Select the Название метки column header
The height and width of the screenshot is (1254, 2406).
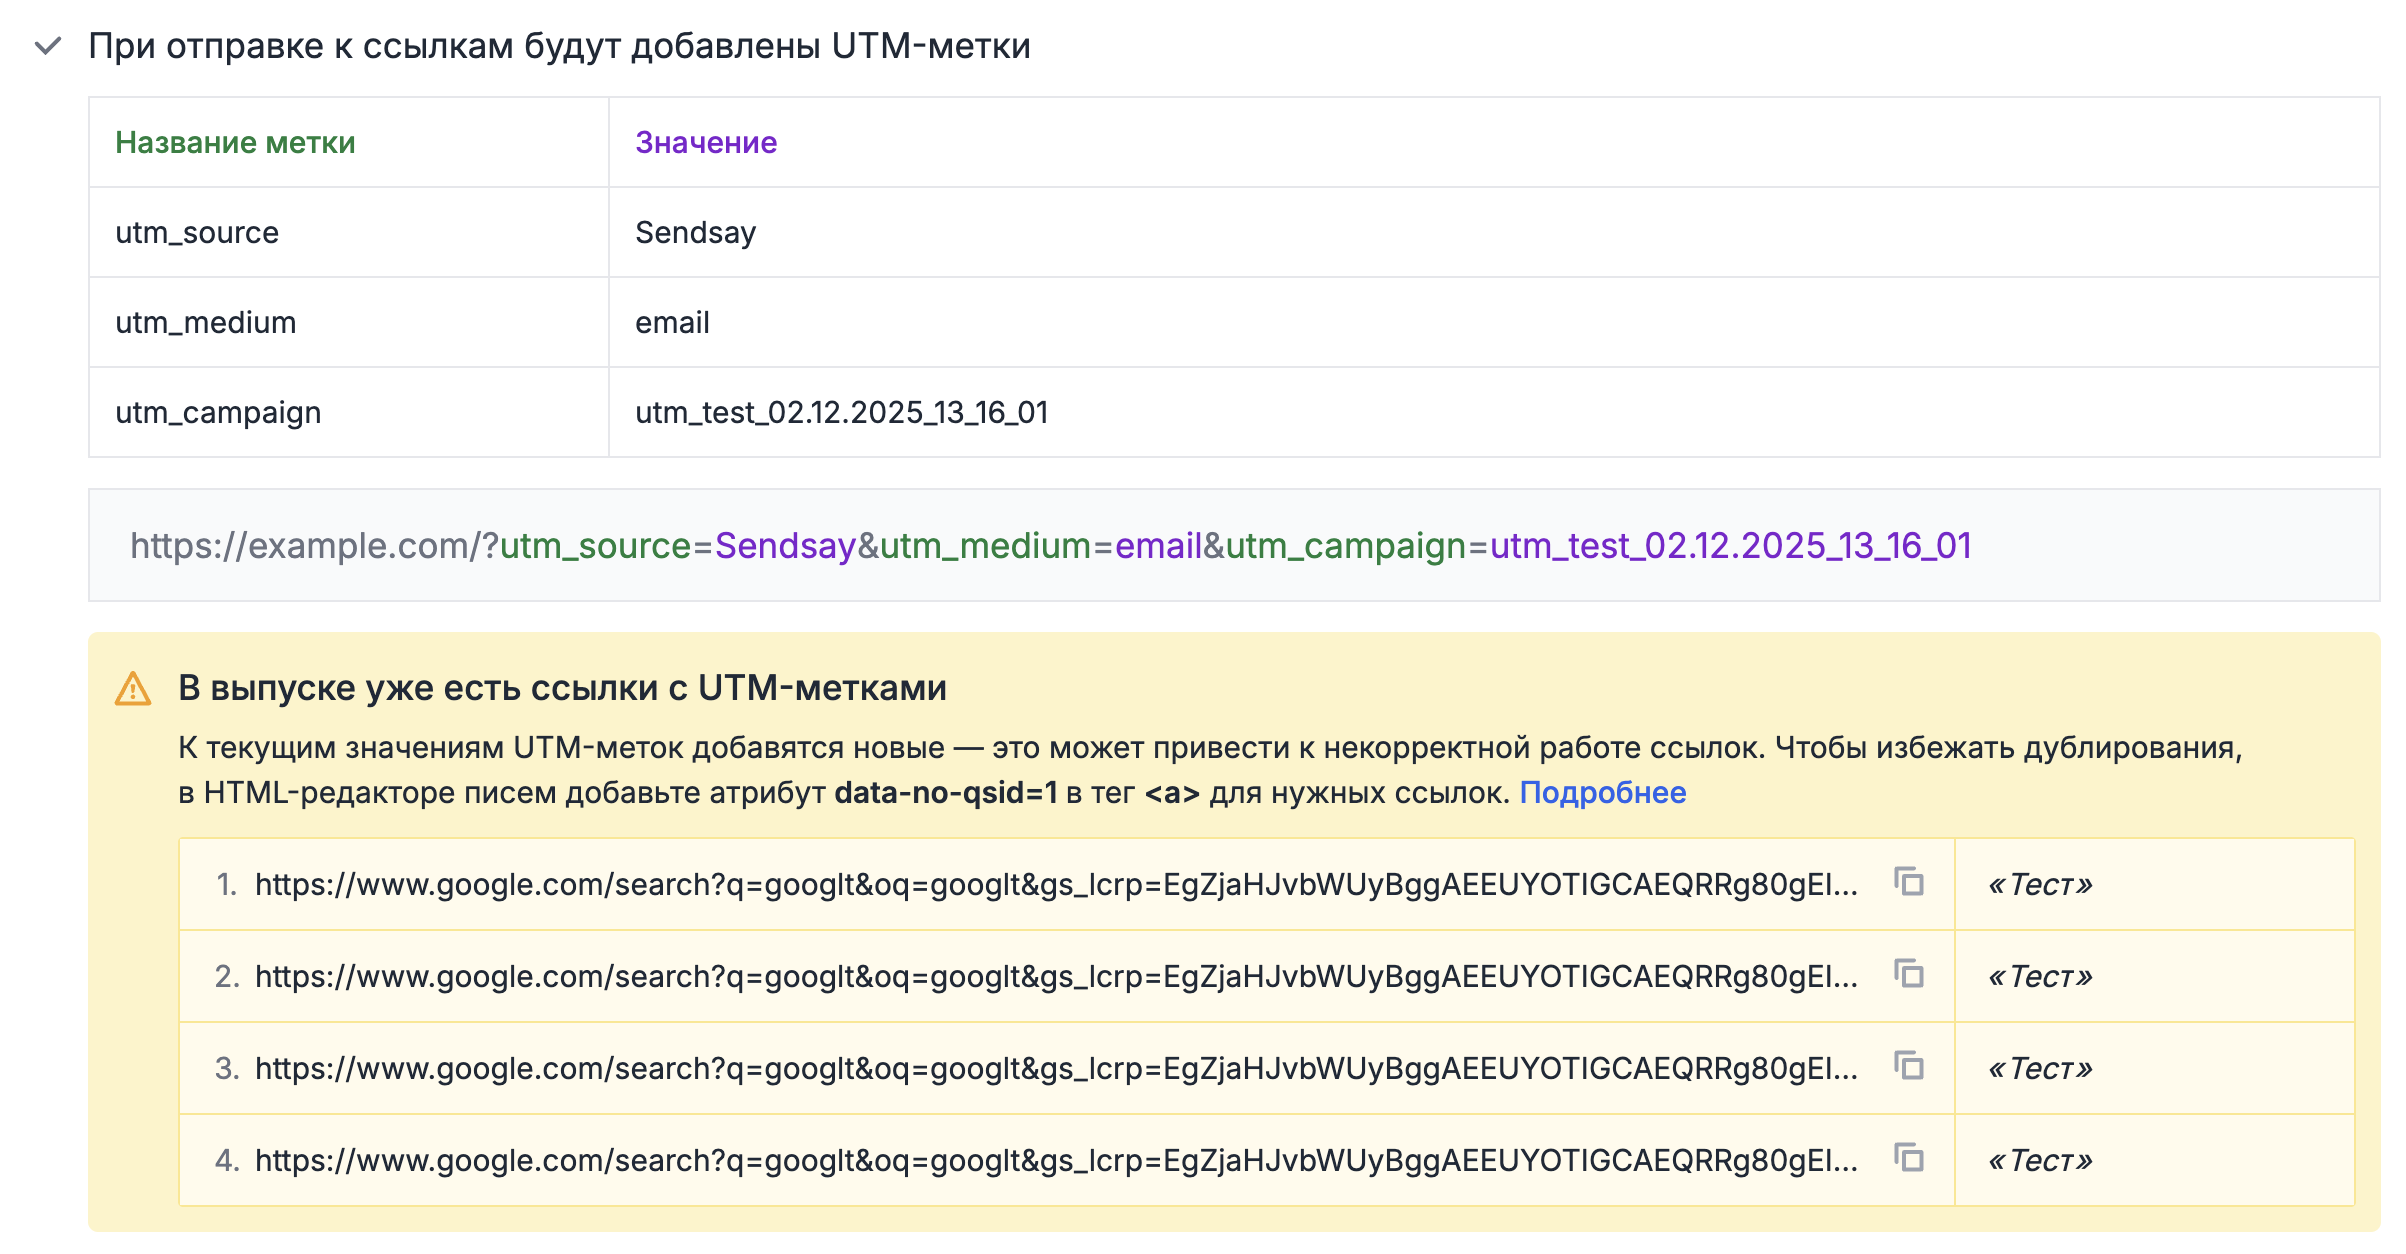tap(235, 142)
